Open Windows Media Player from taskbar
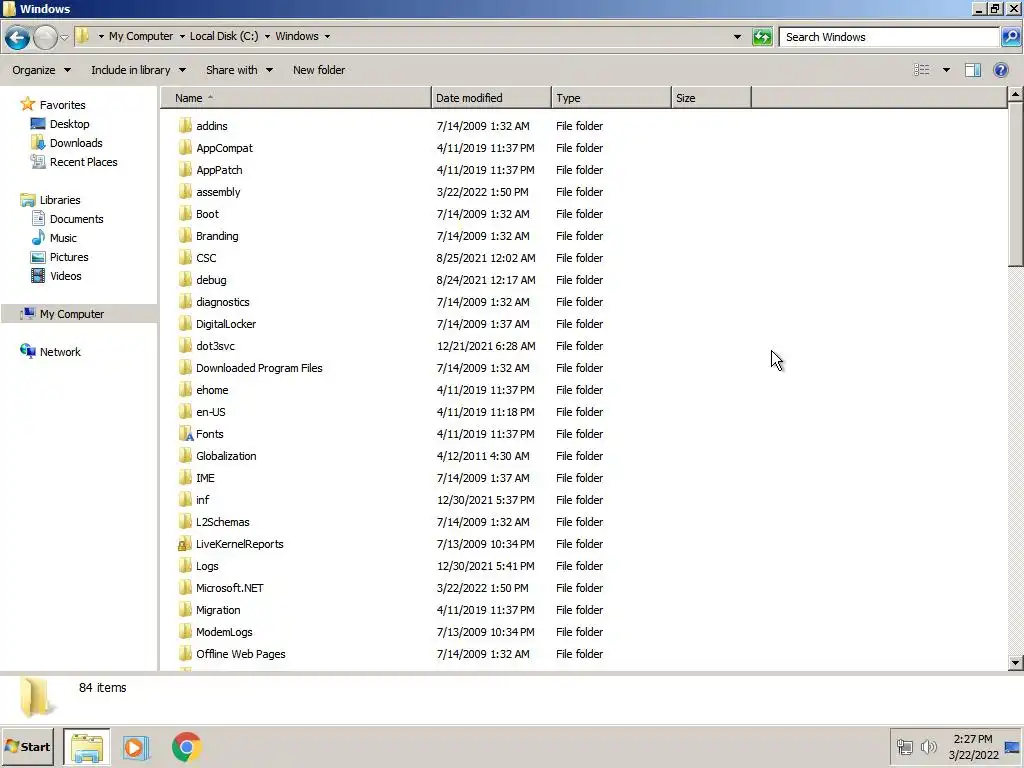The width and height of the screenshot is (1024, 768). 136,747
